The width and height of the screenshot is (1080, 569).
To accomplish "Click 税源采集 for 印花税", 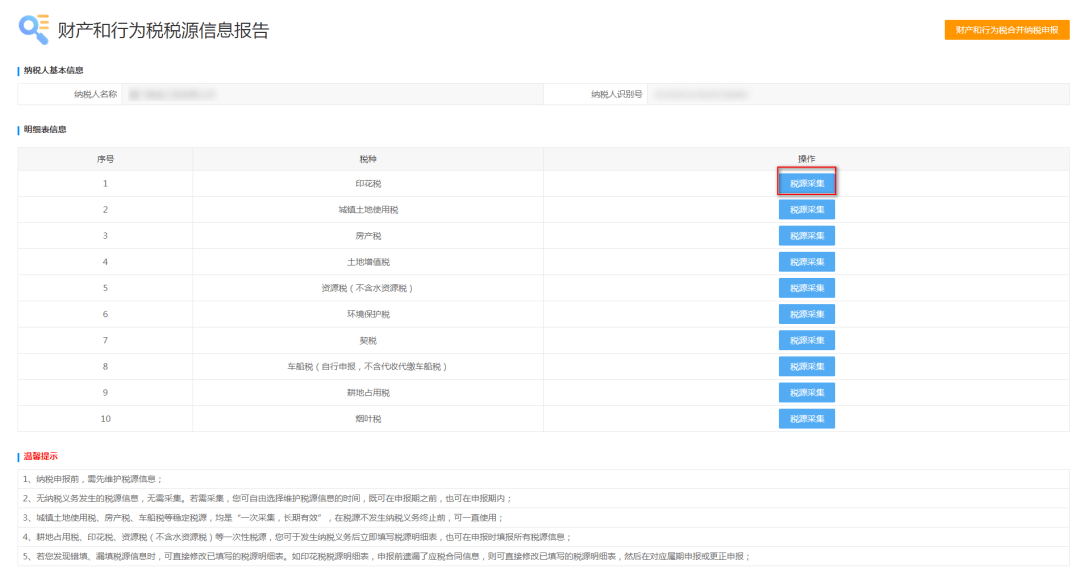I will click(x=806, y=183).
